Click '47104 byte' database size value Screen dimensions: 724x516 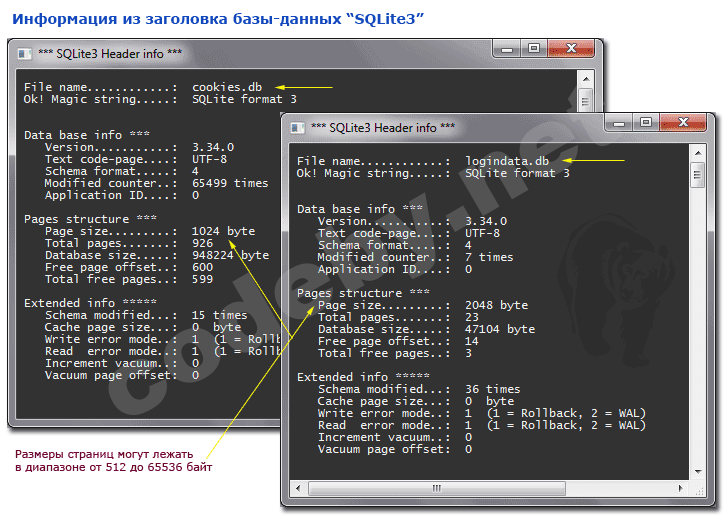[500, 329]
